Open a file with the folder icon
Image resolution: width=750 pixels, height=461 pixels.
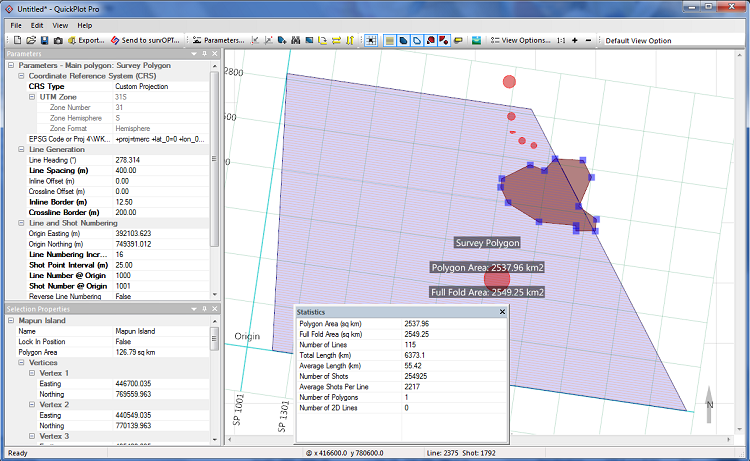coord(30,40)
